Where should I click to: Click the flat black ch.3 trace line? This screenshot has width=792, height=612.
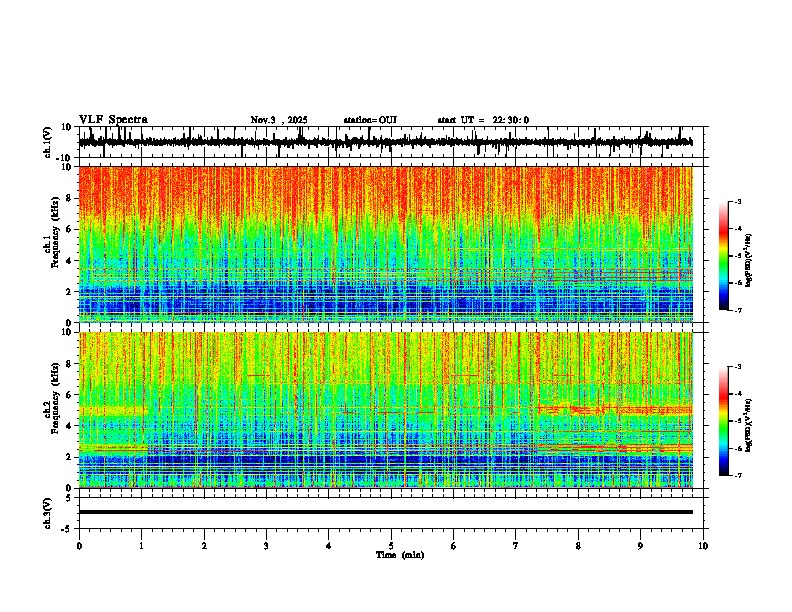pyautogui.click(x=385, y=512)
